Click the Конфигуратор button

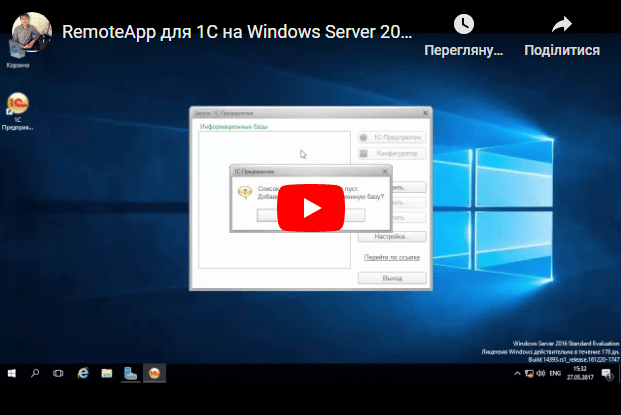392,153
